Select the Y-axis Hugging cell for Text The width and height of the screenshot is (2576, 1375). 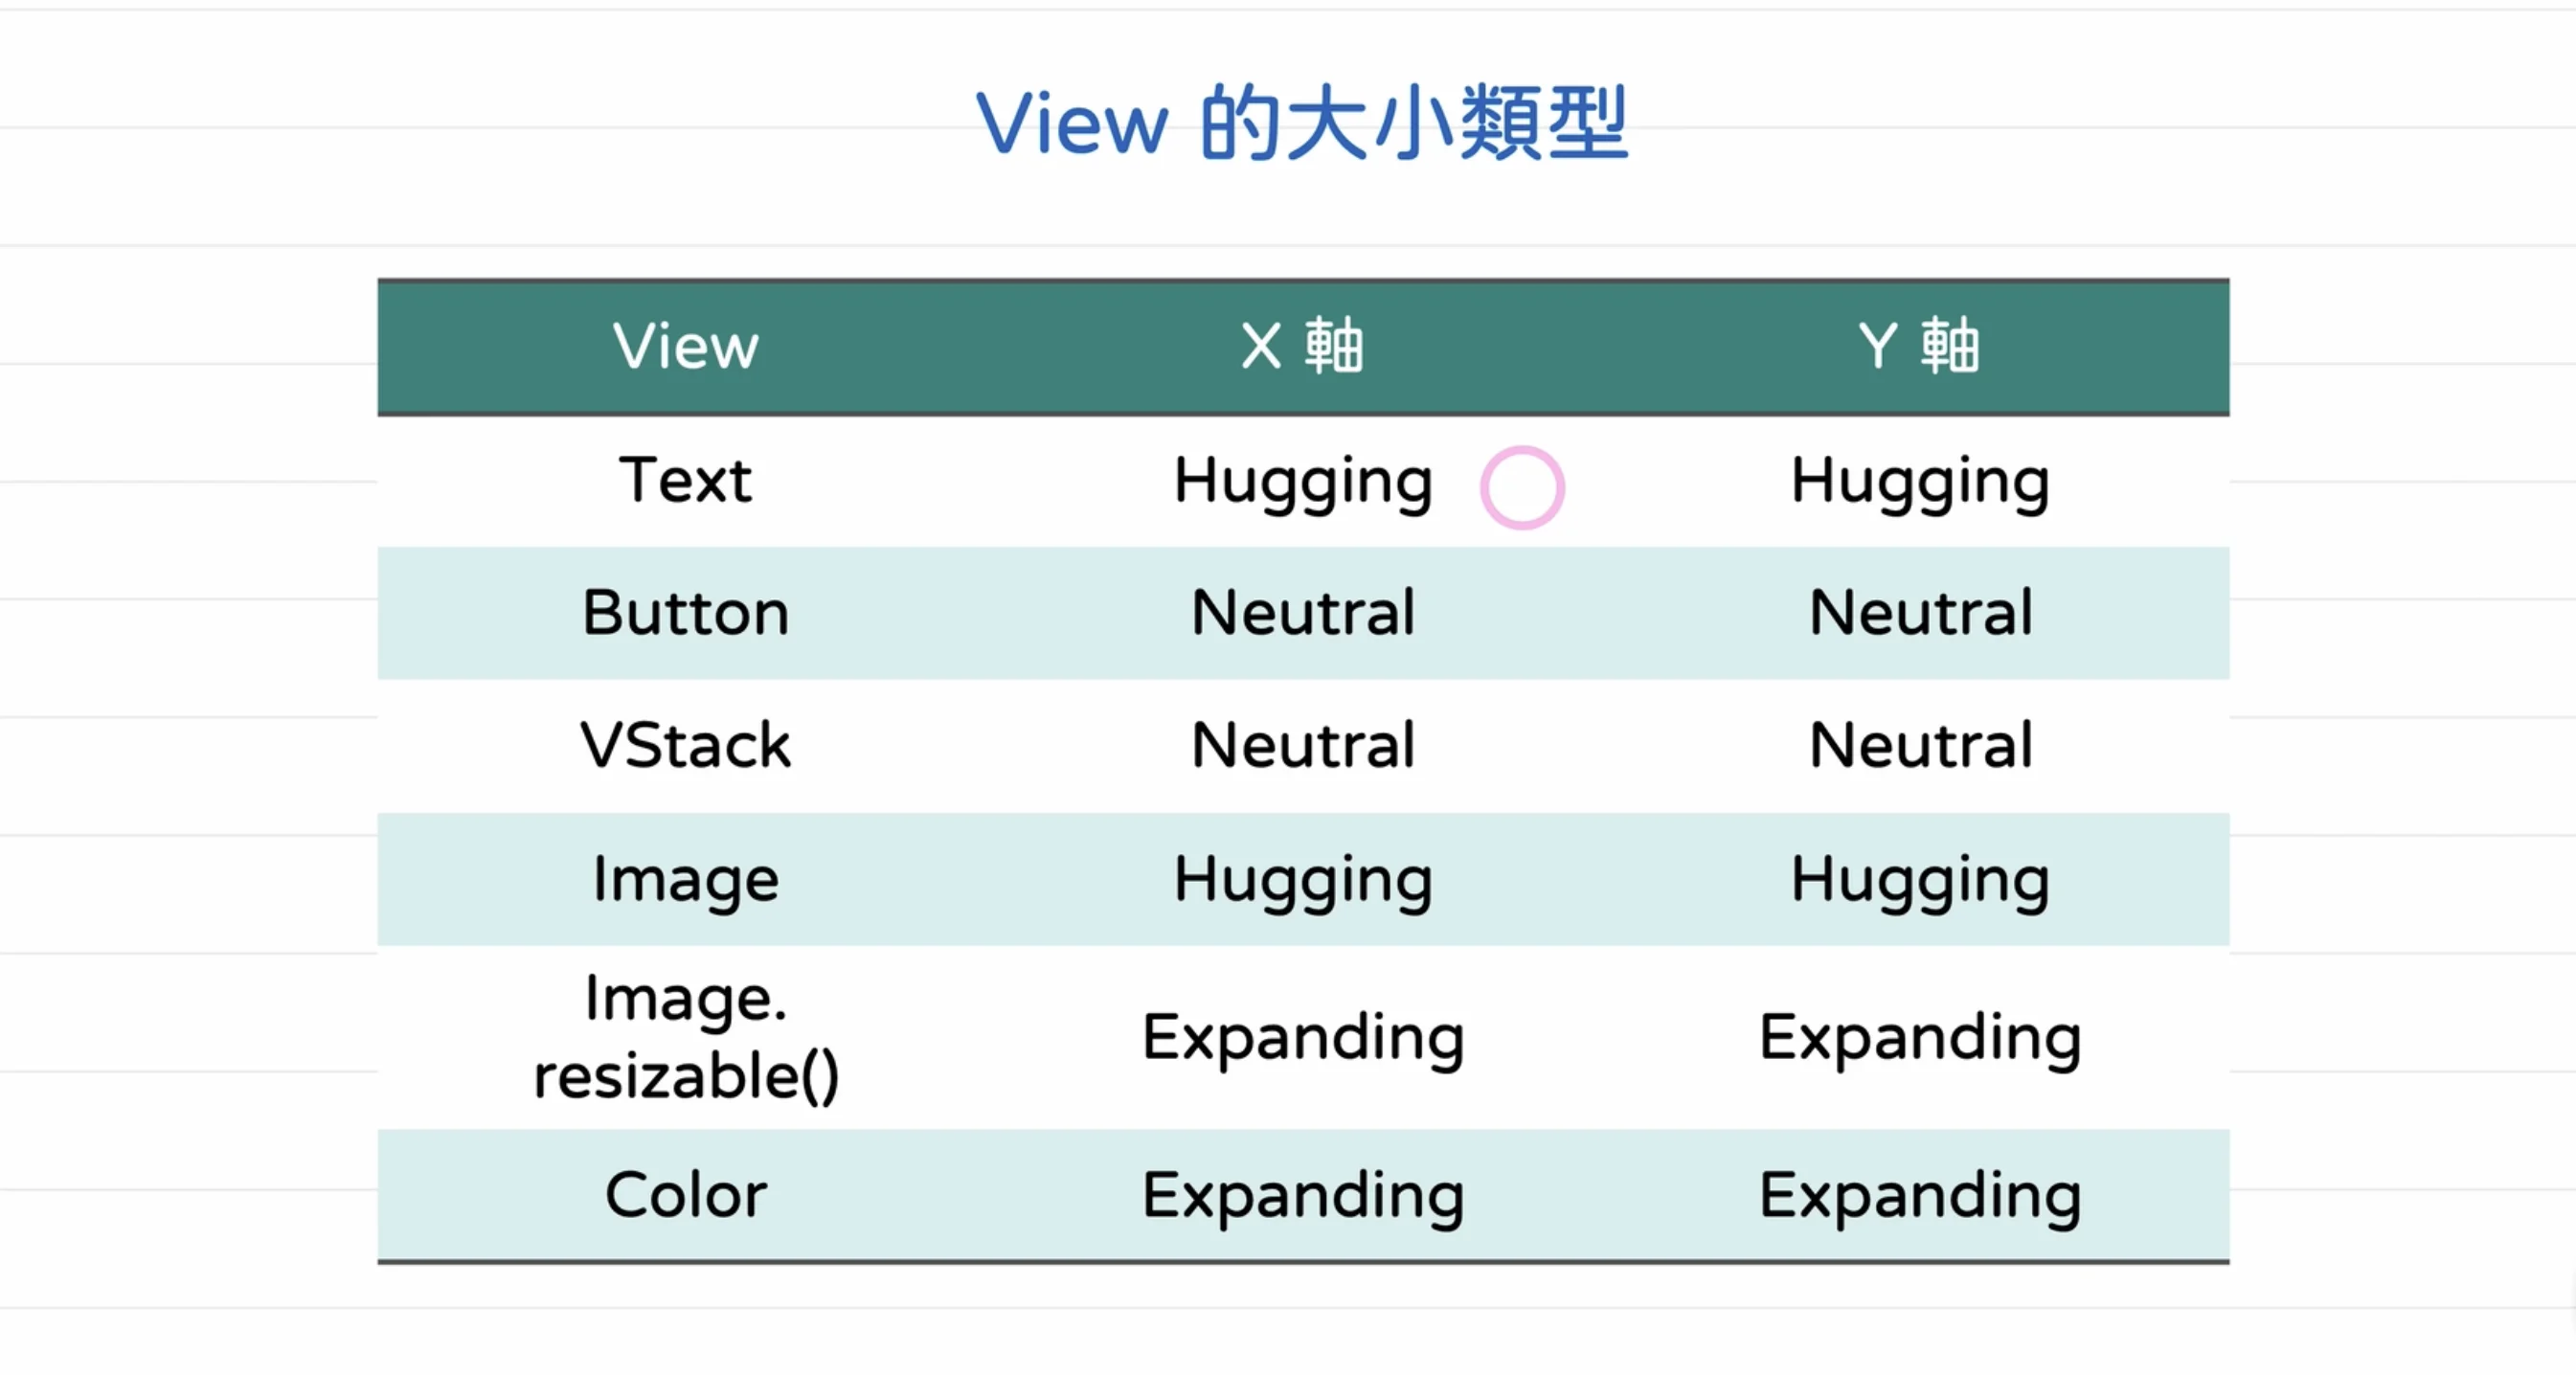(x=1919, y=481)
